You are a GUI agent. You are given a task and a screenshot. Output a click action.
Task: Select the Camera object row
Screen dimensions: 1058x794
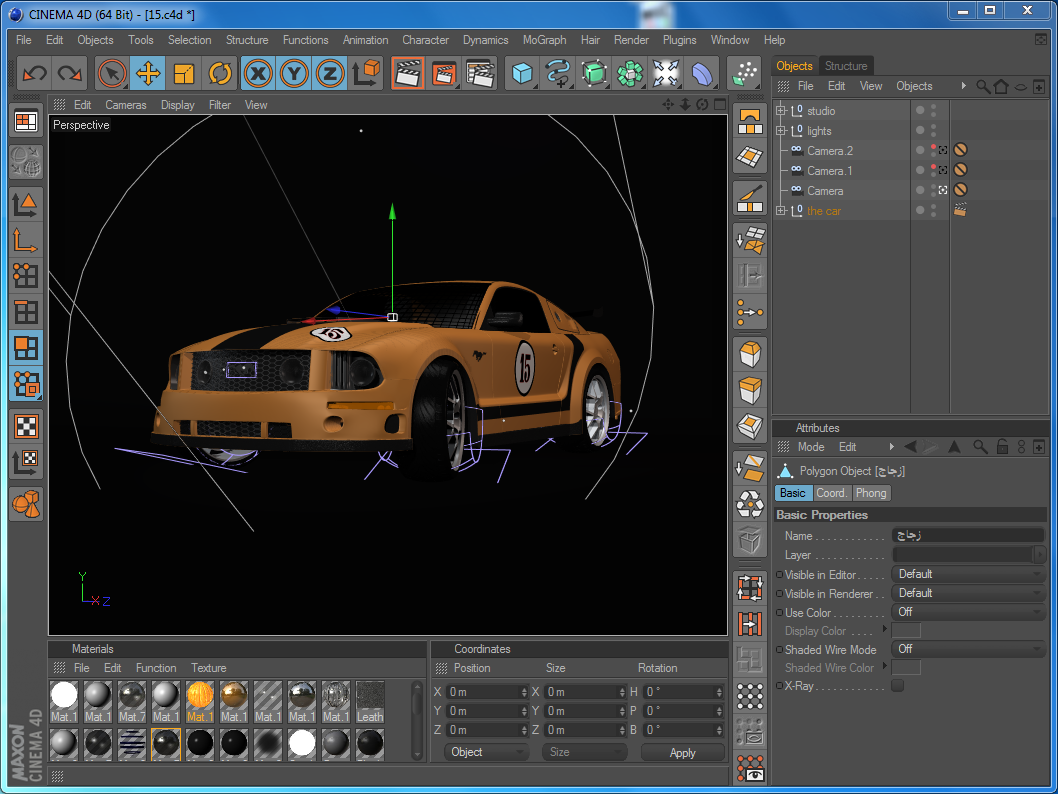coord(842,191)
